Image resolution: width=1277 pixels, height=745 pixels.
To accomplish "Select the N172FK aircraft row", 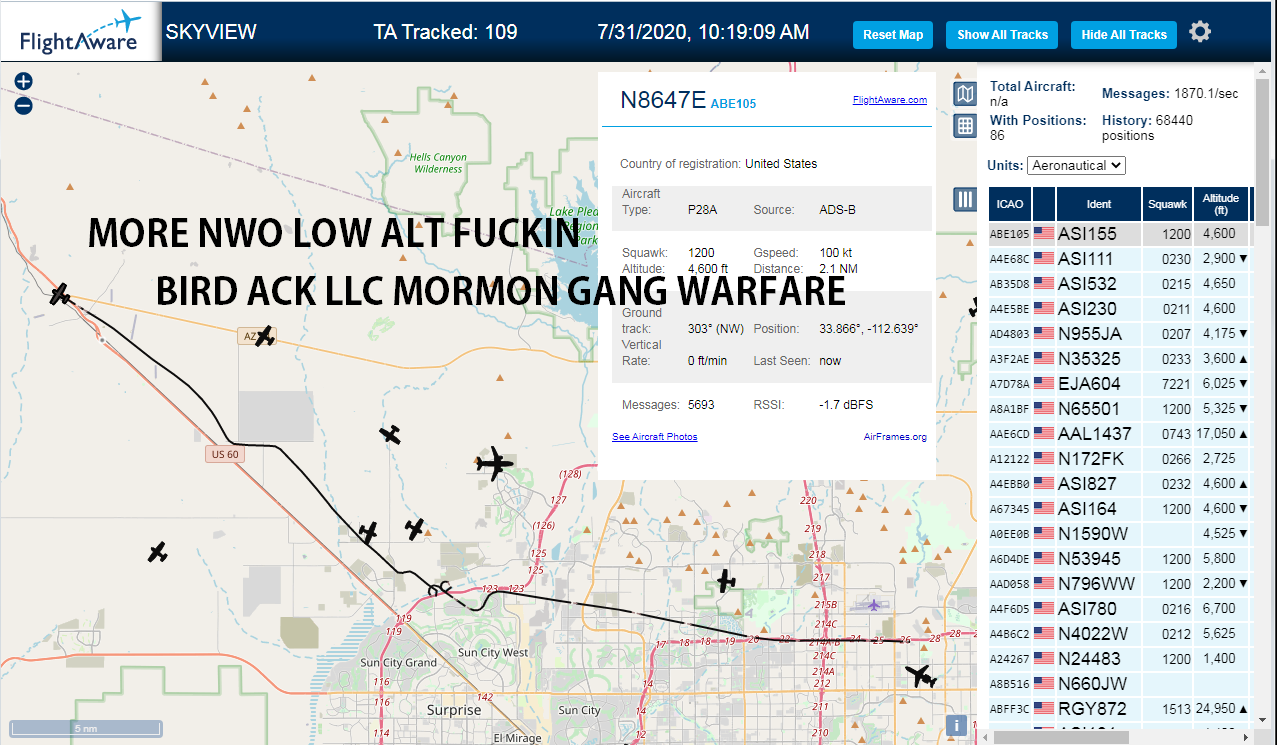I will coord(1119,459).
